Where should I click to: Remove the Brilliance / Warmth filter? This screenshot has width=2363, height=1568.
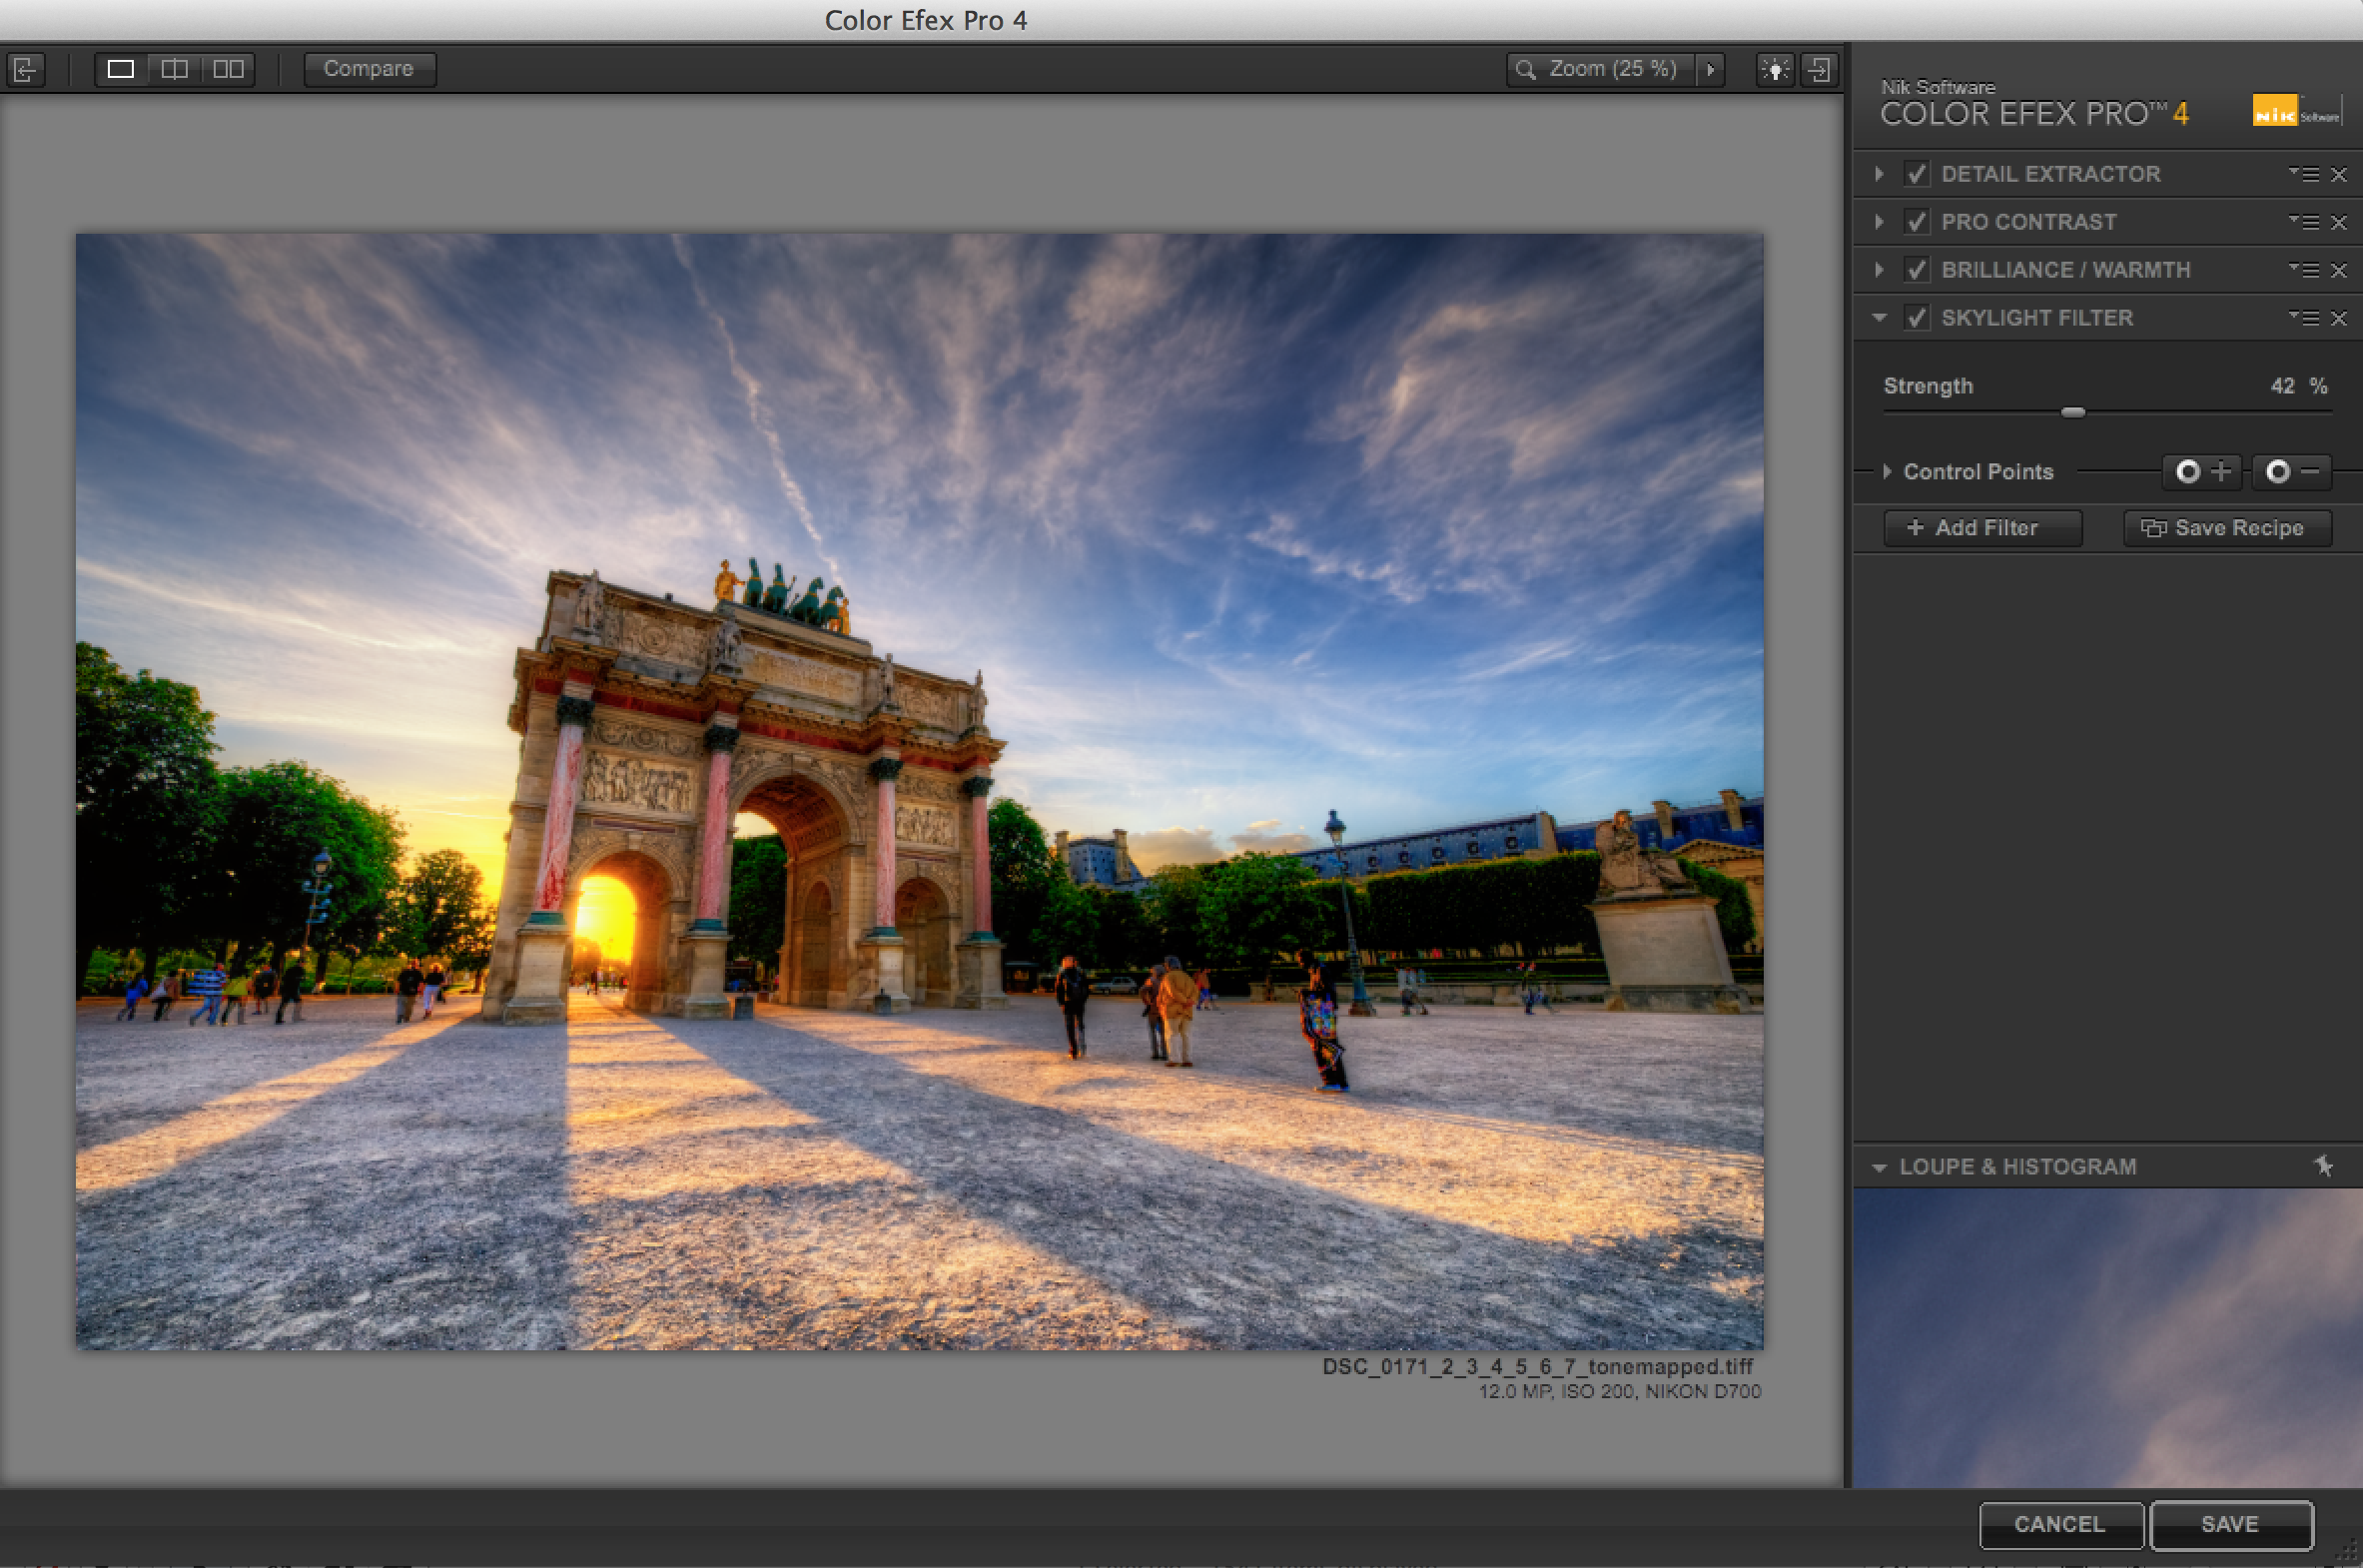coord(2338,270)
